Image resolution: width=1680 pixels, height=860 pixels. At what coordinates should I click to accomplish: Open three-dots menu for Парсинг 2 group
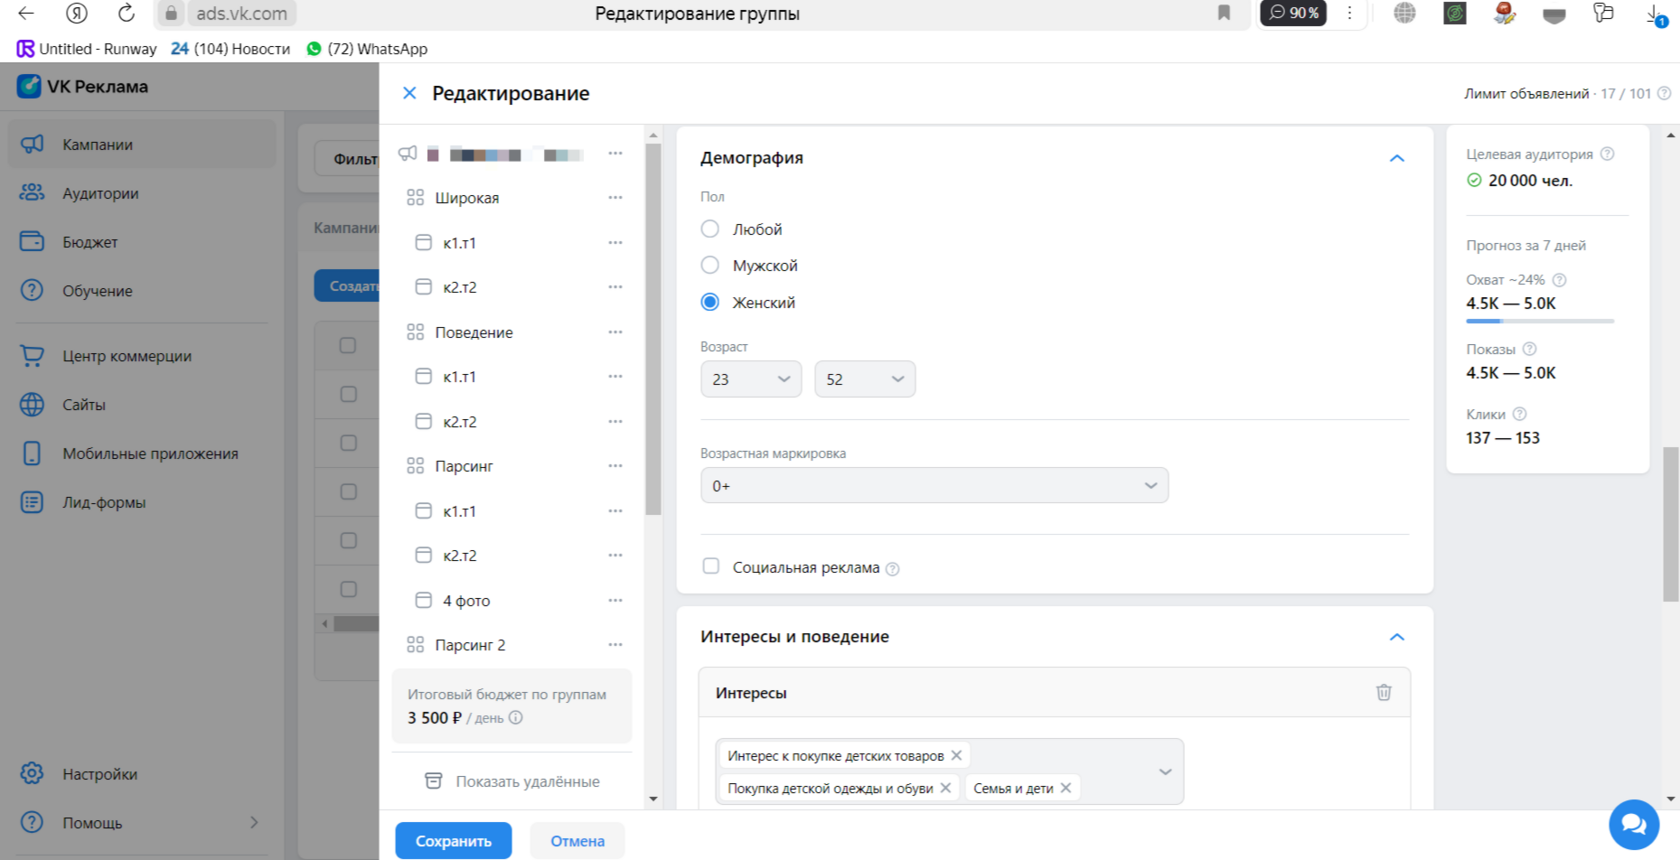pos(615,645)
